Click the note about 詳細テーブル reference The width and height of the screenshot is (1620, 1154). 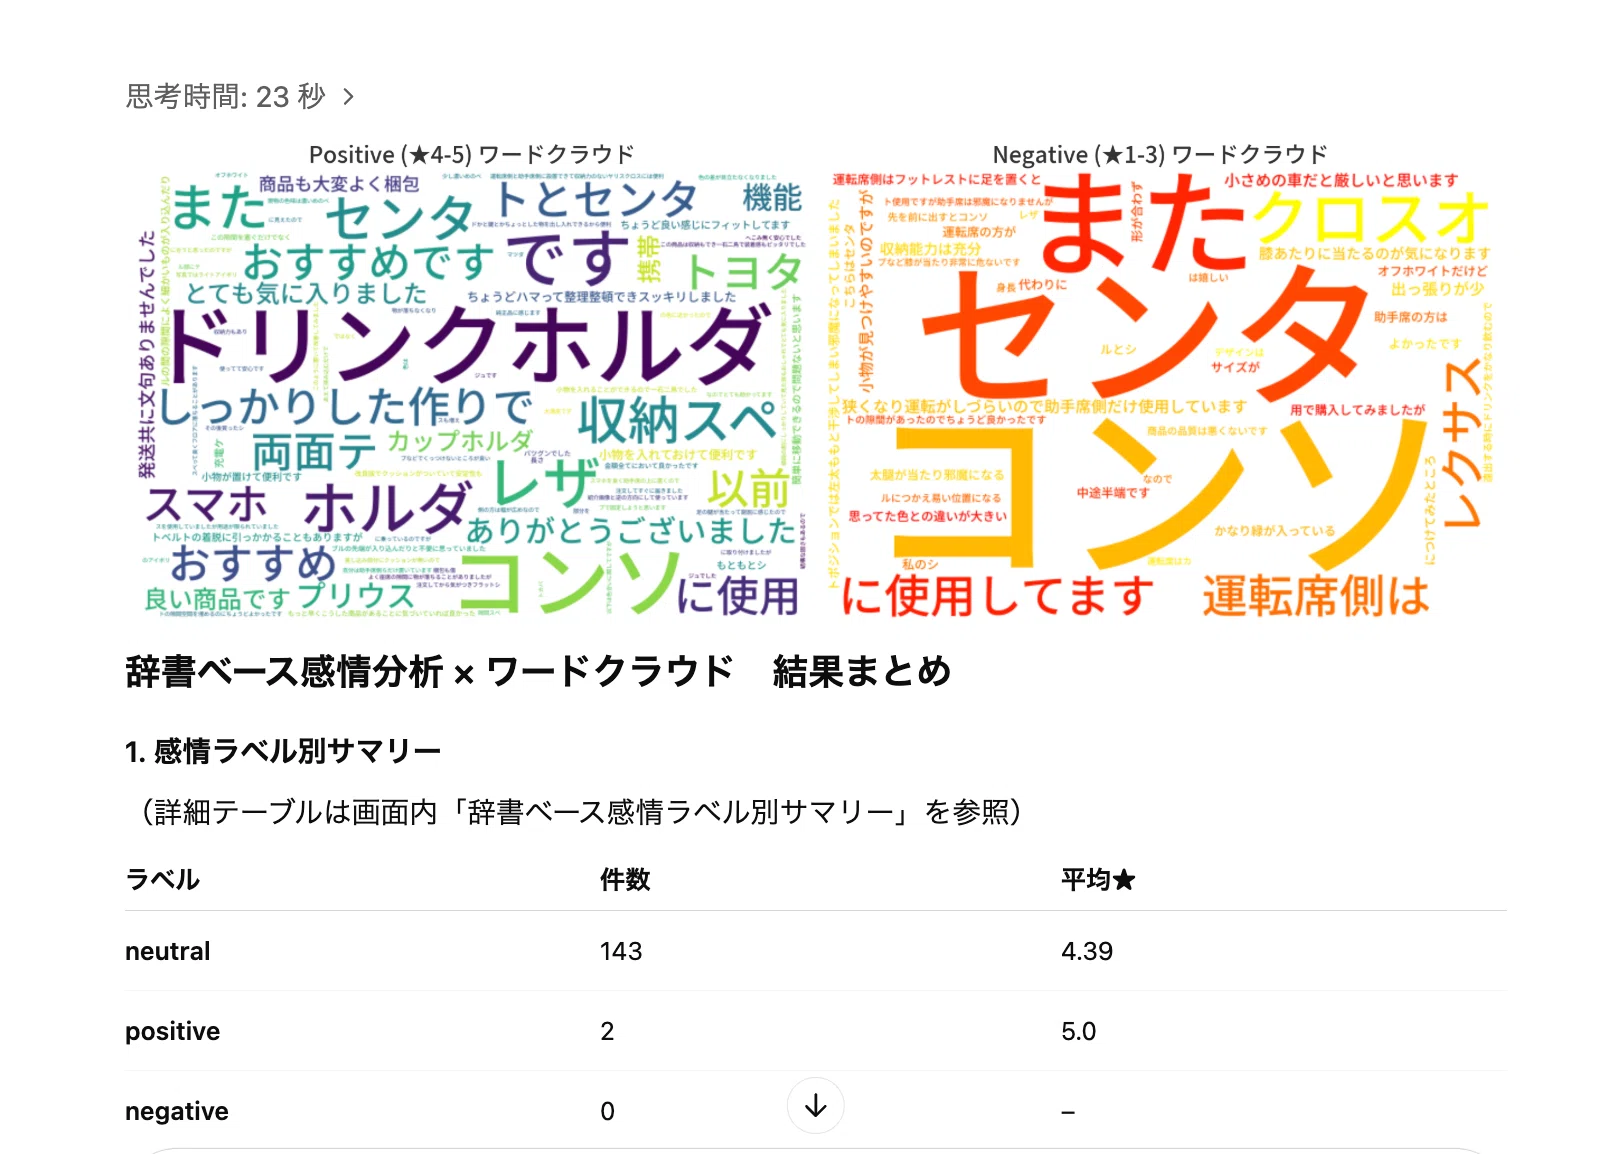581,811
